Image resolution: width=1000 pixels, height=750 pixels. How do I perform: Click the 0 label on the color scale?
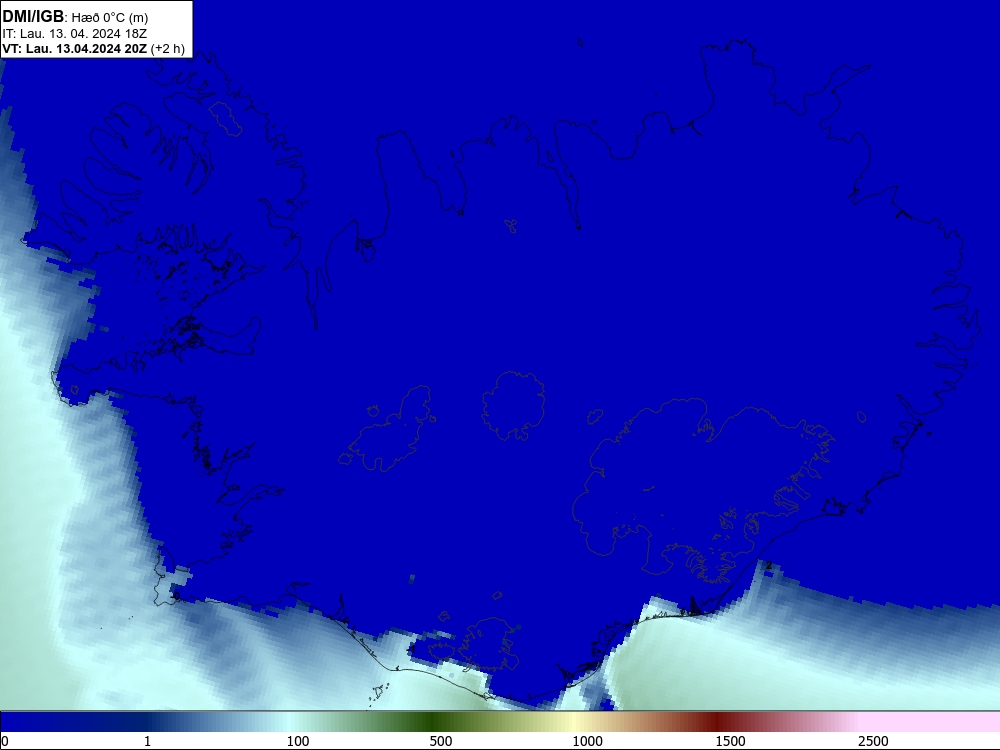tap(5, 741)
